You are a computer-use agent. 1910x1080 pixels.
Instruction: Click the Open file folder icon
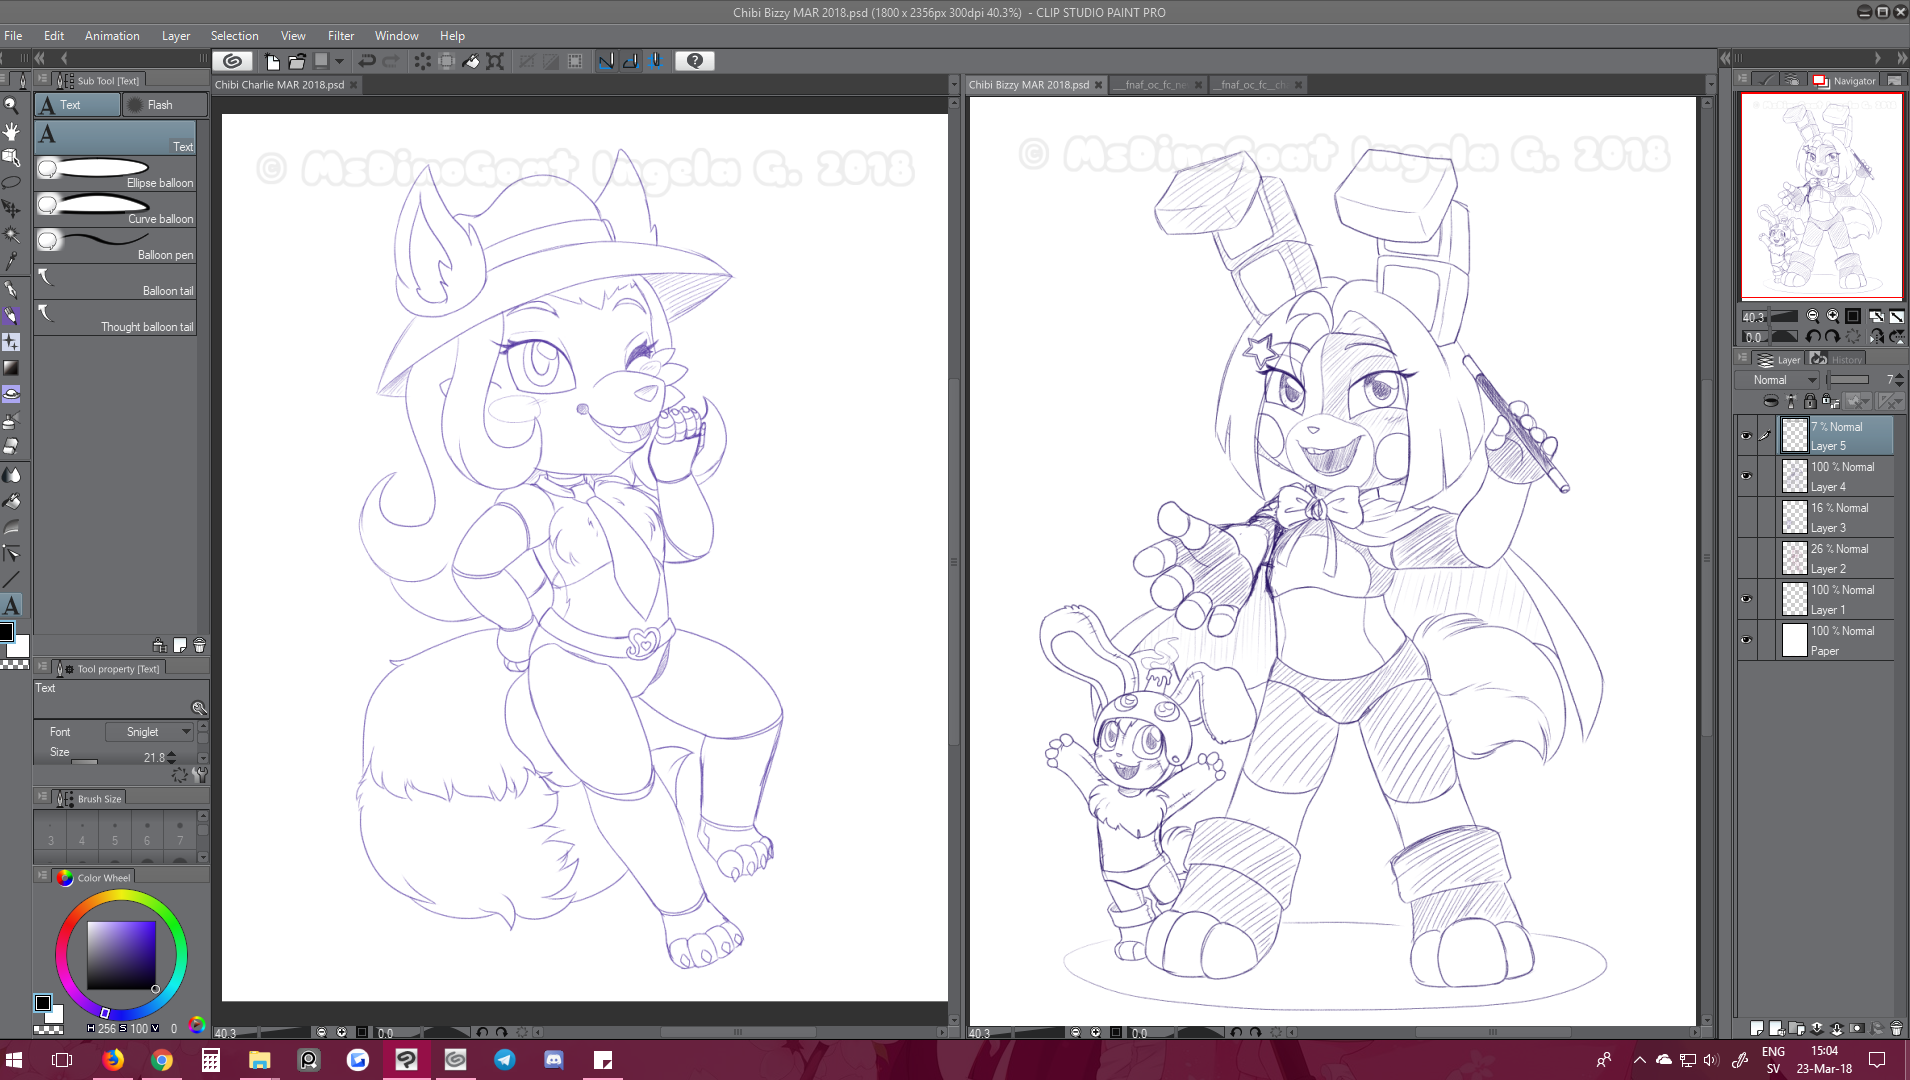coord(297,61)
